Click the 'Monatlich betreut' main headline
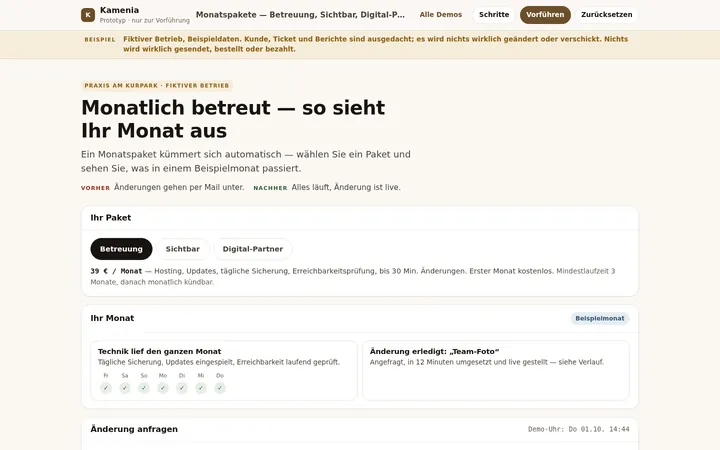This screenshot has width=720, height=450. pyautogui.click(x=233, y=119)
